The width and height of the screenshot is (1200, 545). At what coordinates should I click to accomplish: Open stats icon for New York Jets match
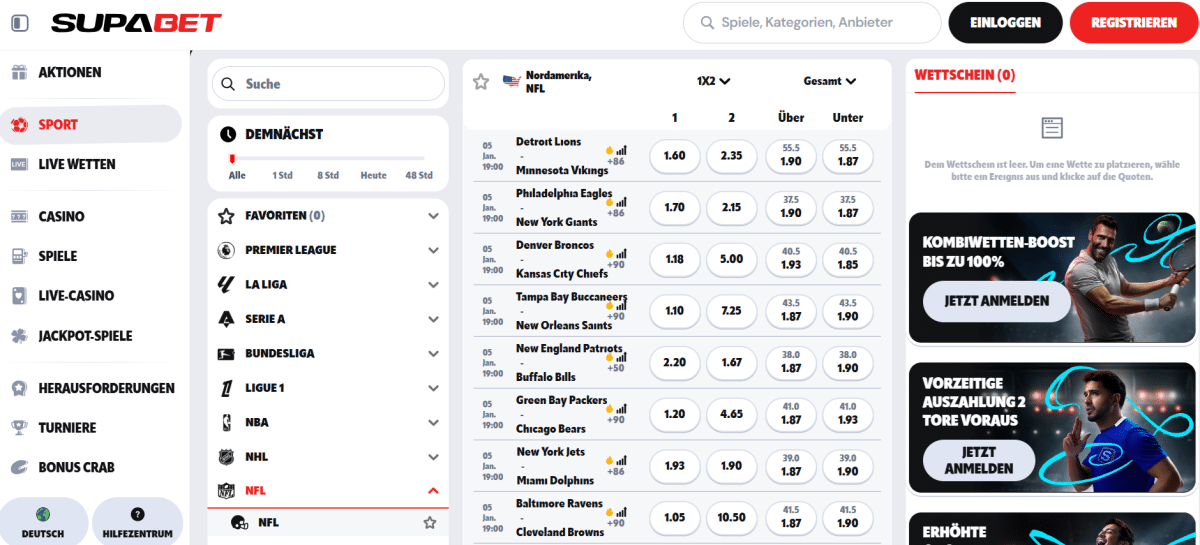point(621,460)
